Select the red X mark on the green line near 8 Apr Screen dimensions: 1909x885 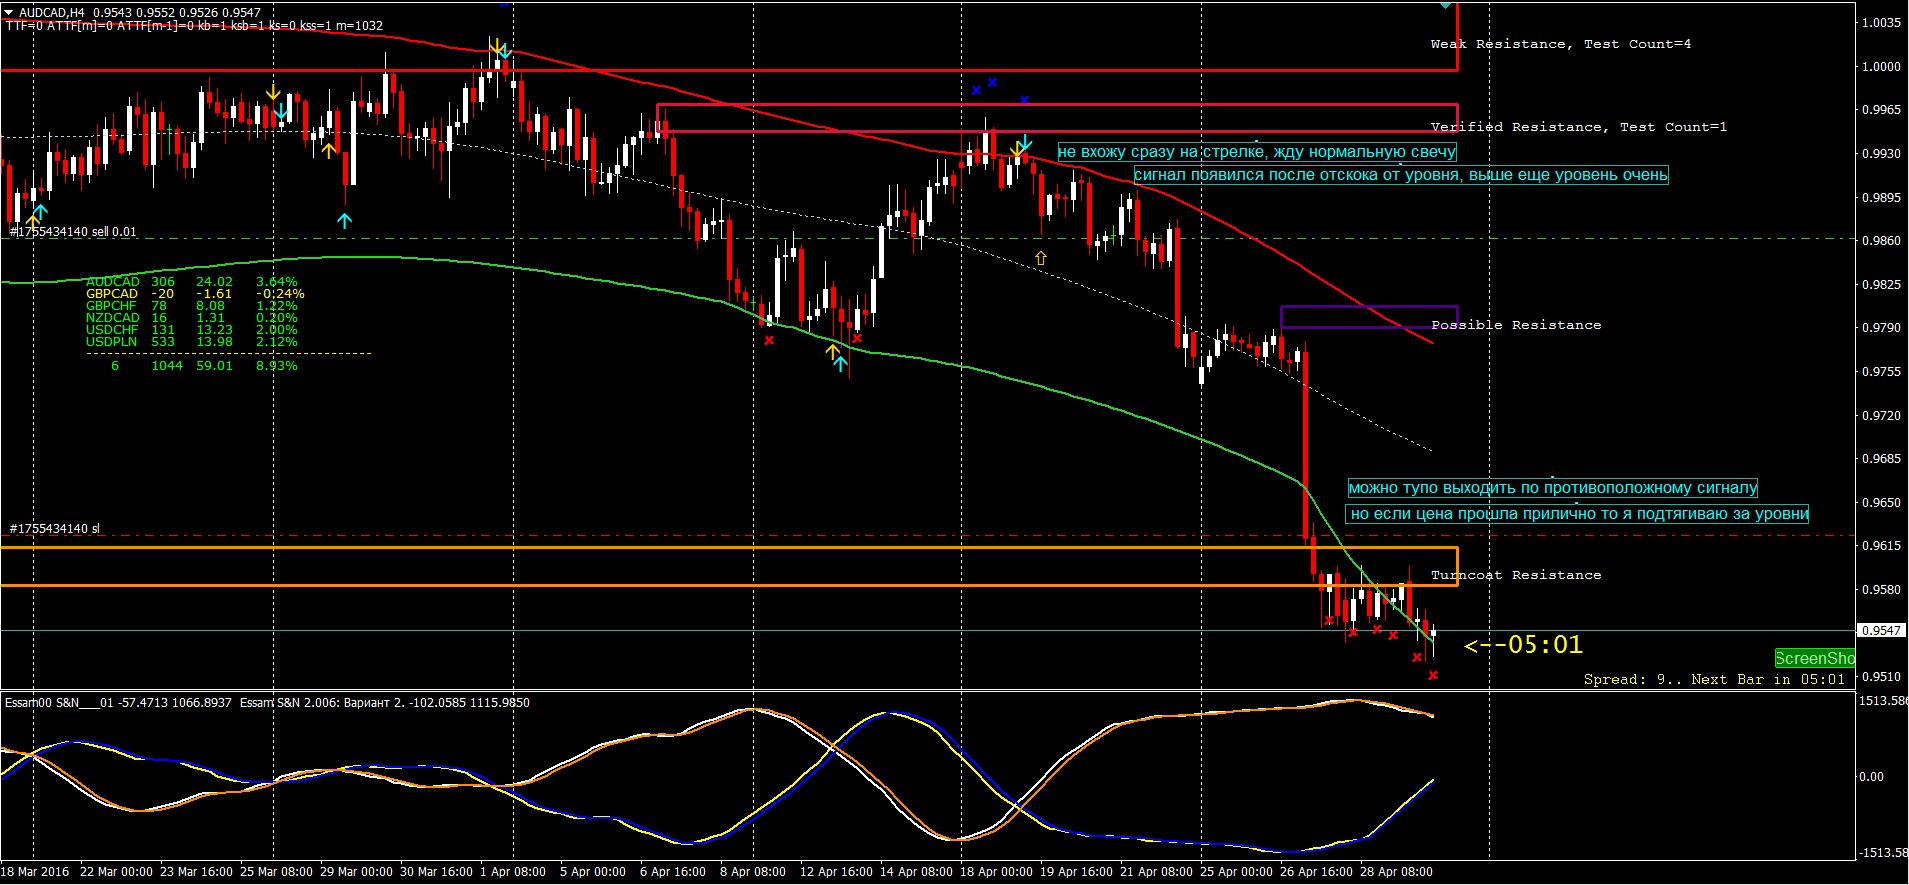(x=769, y=340)
